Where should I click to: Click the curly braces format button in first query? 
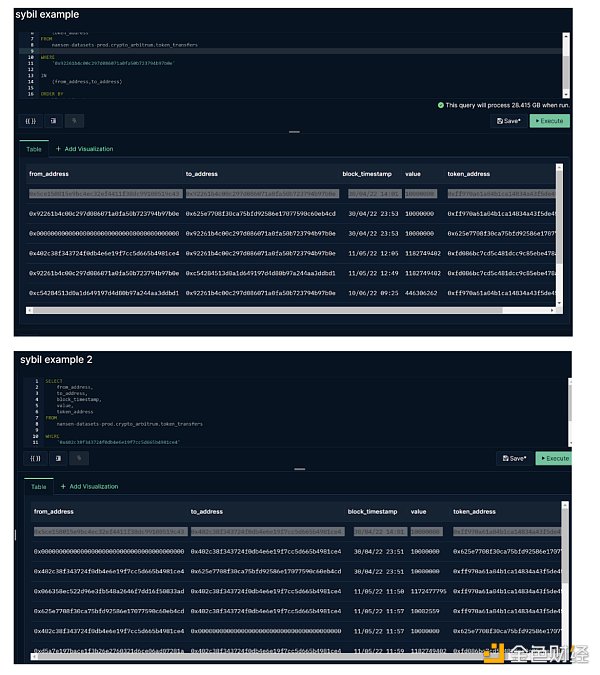pos(31,120)
